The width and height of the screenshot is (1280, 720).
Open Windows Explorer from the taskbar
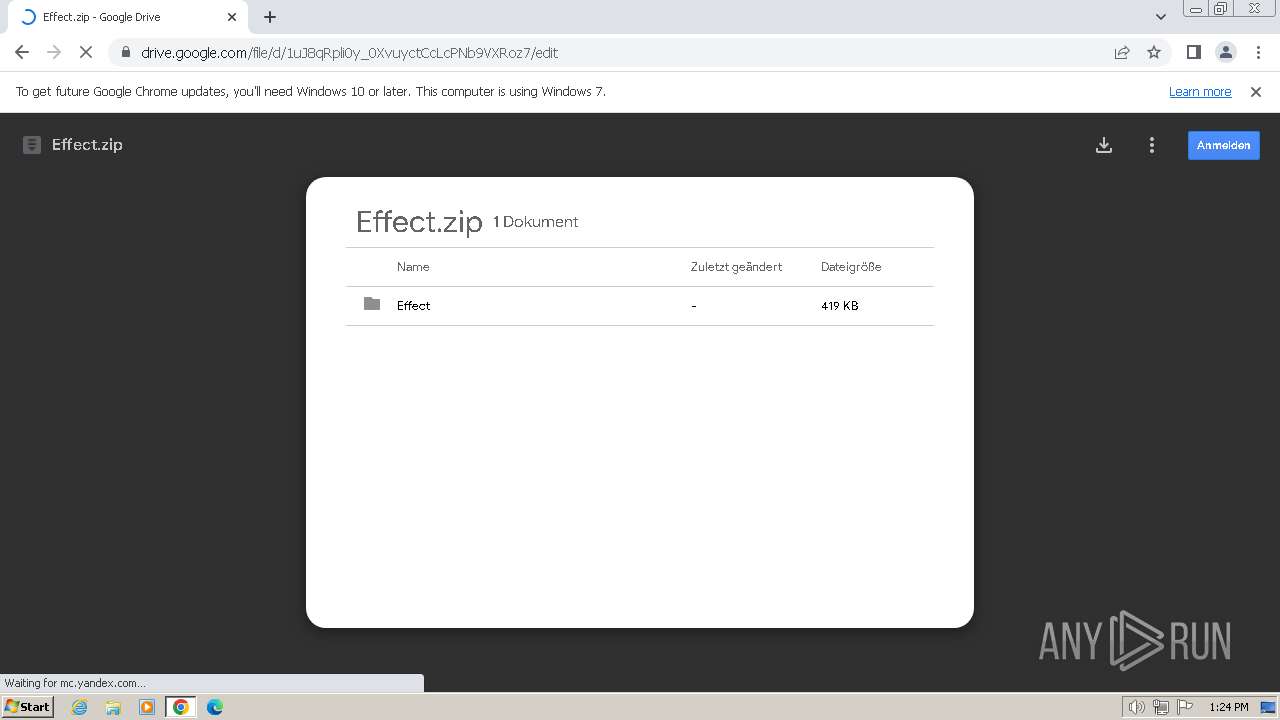(113, 707)
